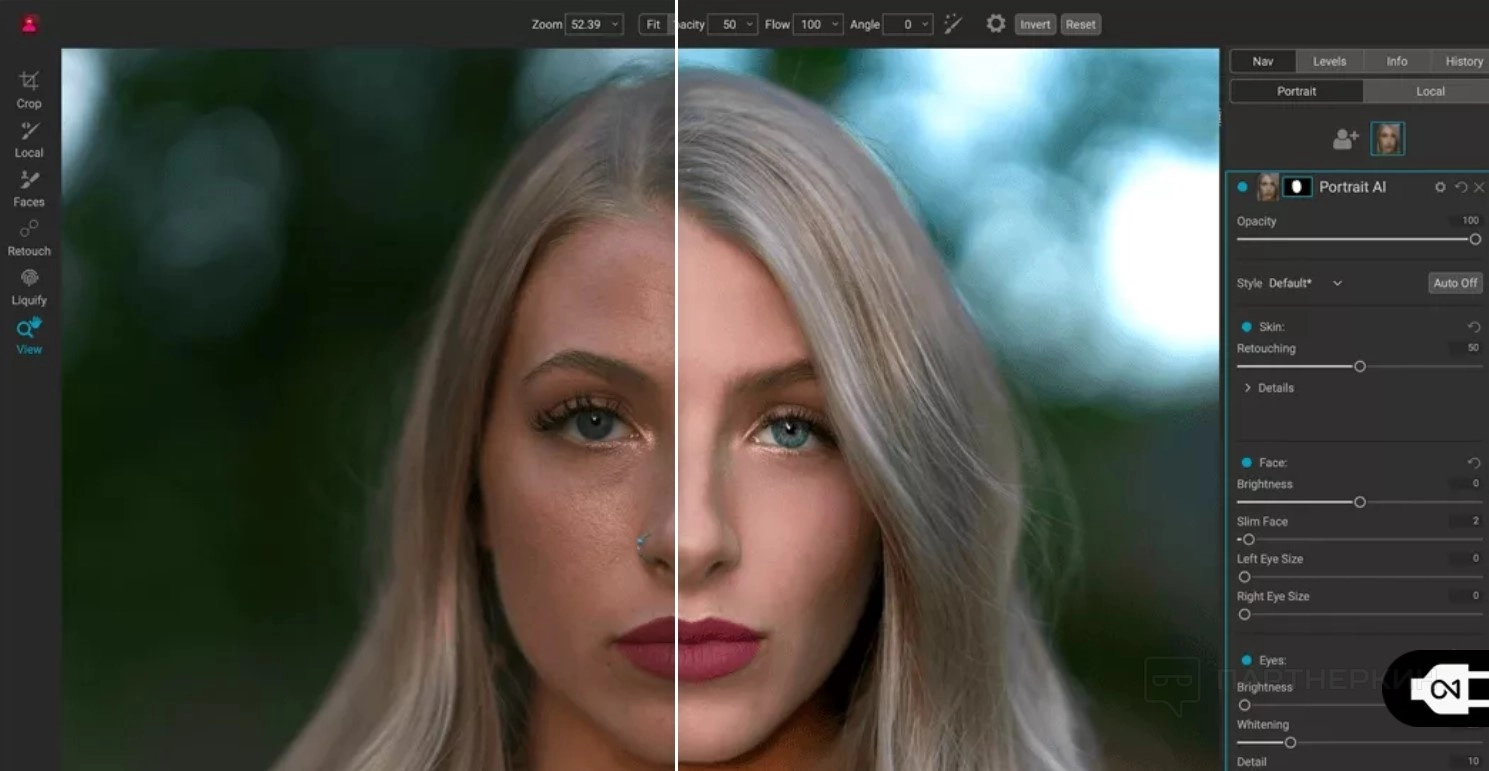Image resolution: width=1489 pixels, height=771 pixels.
Task: Expand the Skin Details section
Action: click(x=1248, y=388)
